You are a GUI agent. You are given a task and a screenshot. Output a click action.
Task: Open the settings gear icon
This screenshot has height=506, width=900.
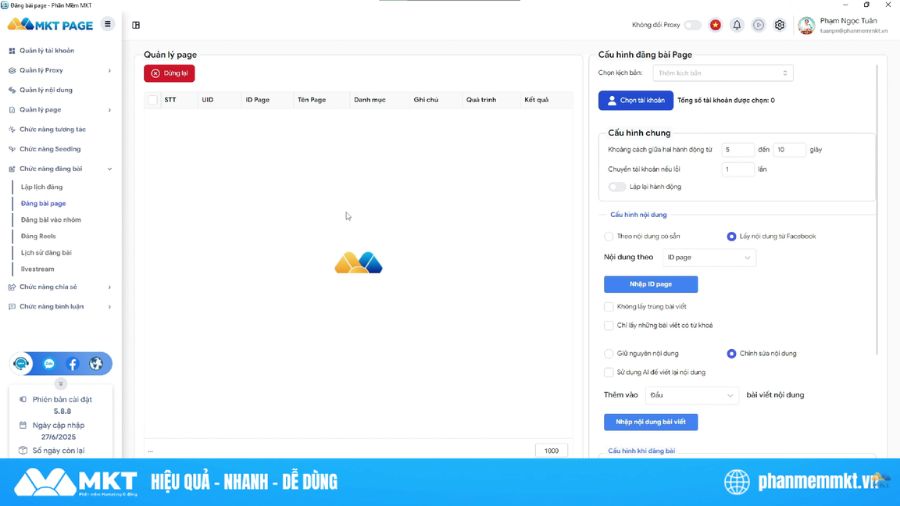click(779, 25)
